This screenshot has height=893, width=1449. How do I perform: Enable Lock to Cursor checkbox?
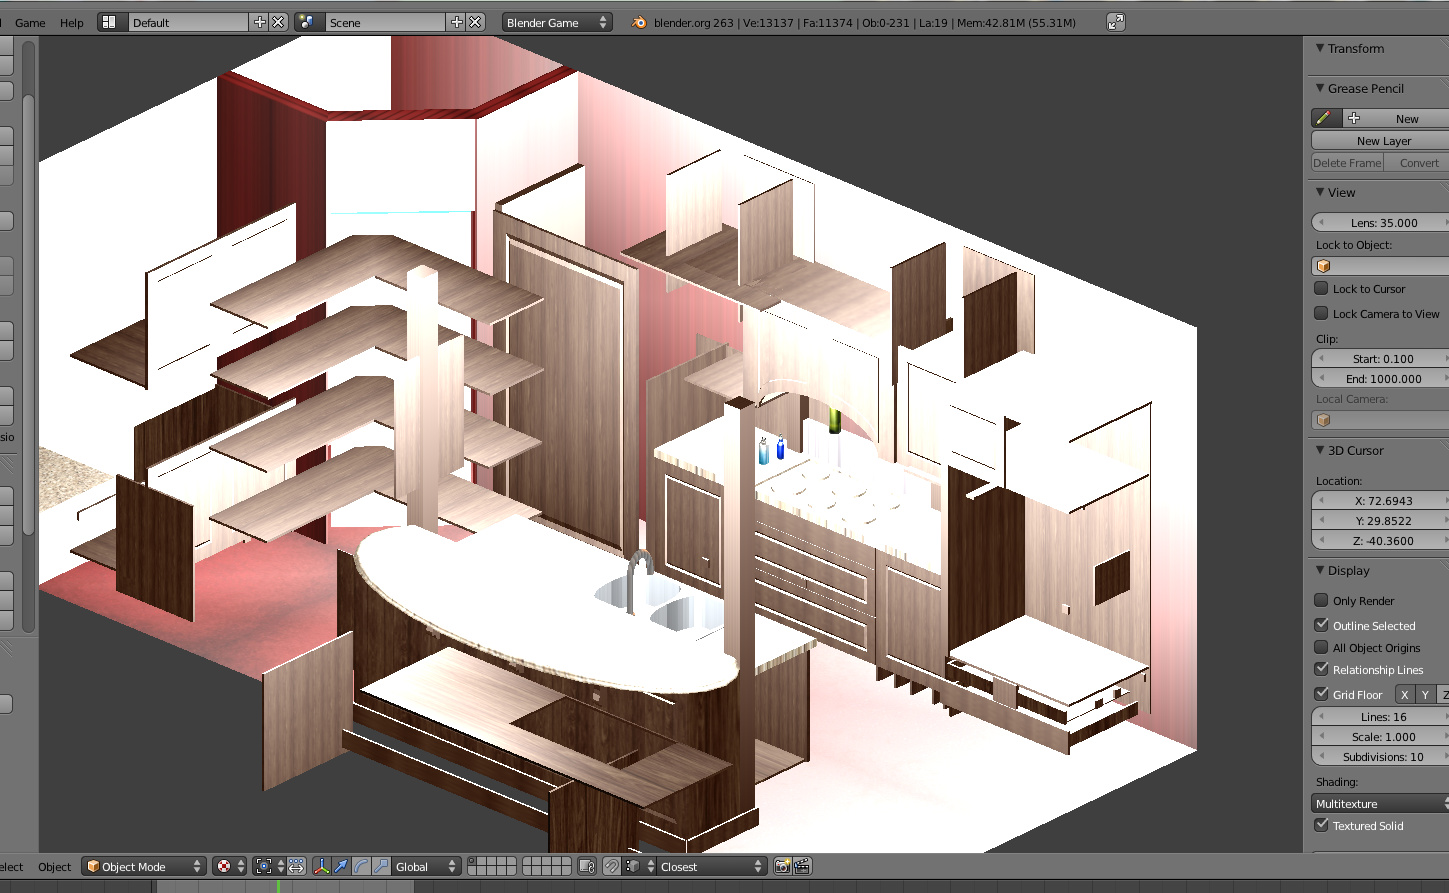pos(1321,288)
